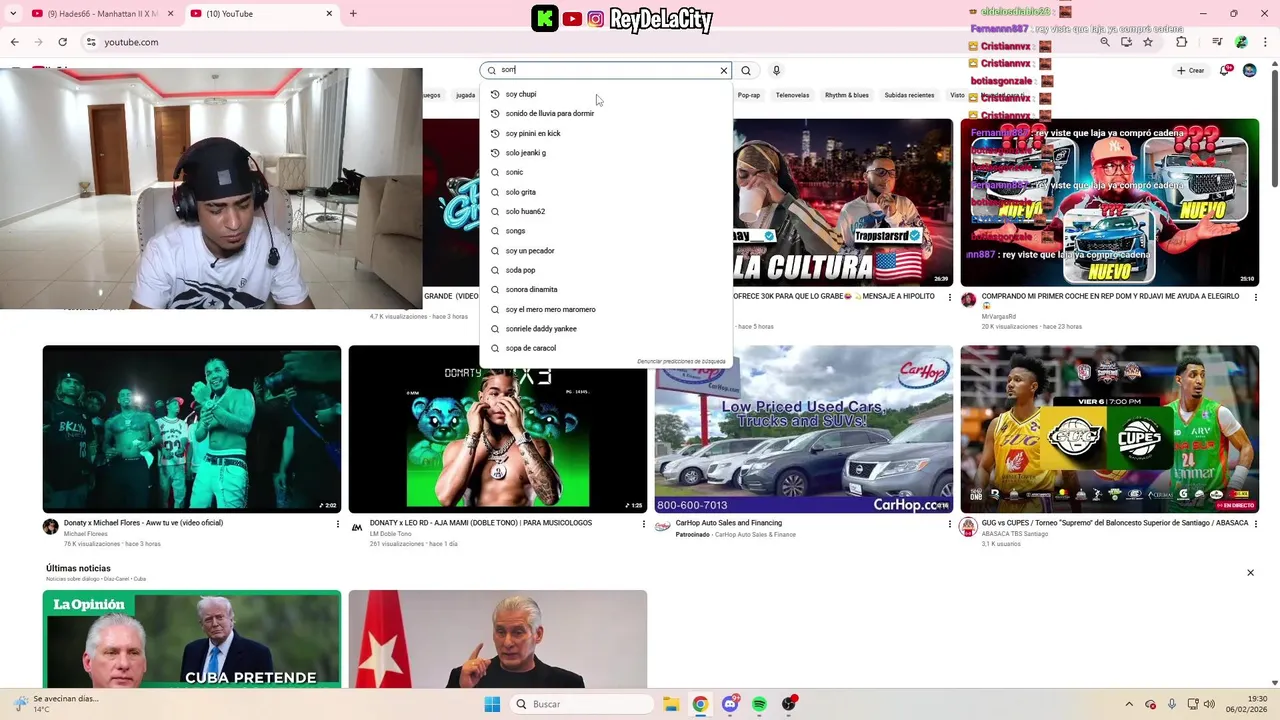Pick suggestion 'soy un pecador'
Image resolution: width=1280 pixels, height=720 pixels.
(x=606, y=251)
